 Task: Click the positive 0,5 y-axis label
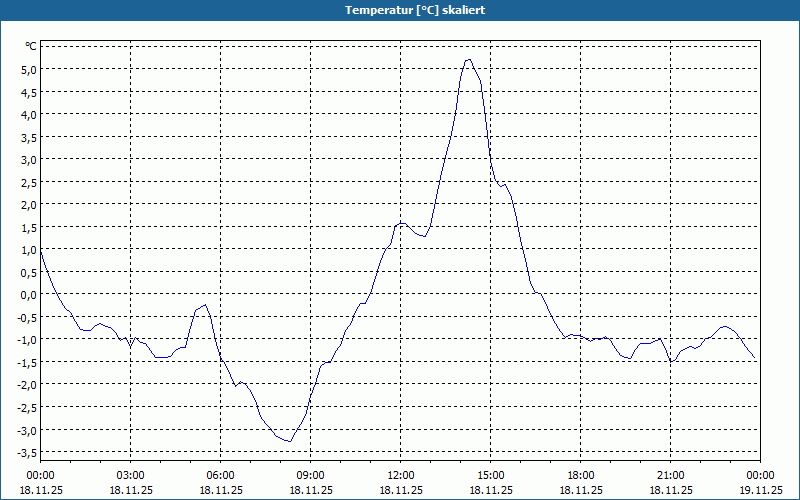[29, 272]
